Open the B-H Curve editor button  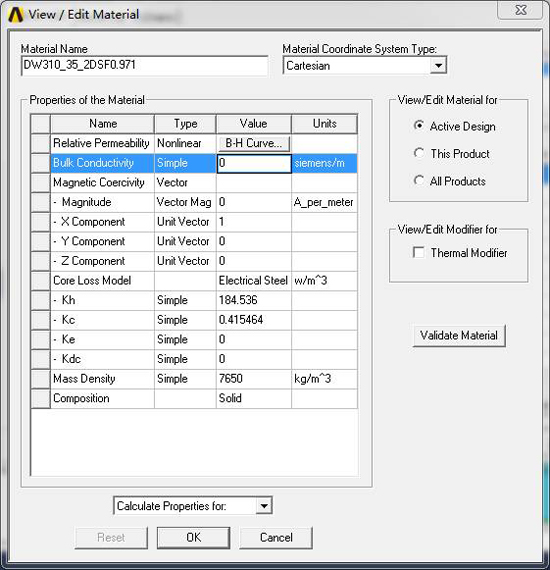pos(254,143)
